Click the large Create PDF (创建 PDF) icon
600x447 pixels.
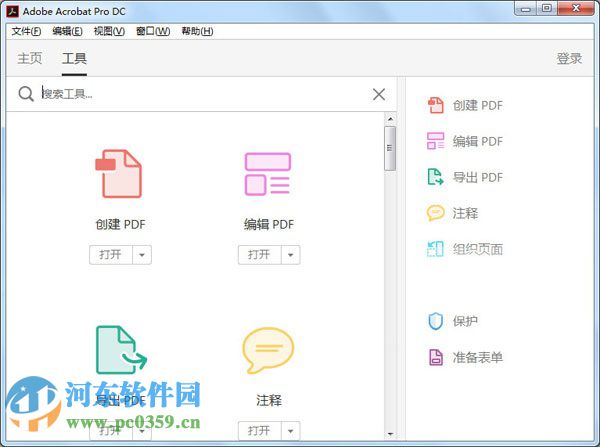click(119, 174)
